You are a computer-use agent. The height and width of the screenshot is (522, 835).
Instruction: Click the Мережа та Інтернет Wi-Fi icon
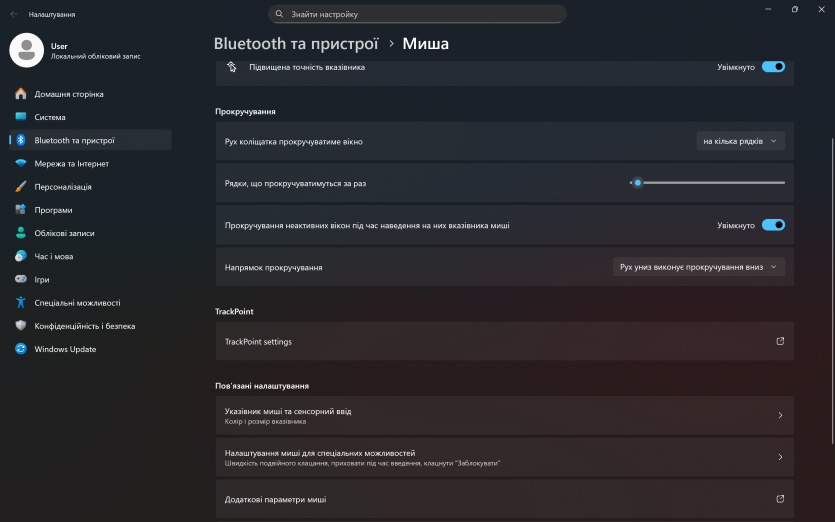[20, 164]
